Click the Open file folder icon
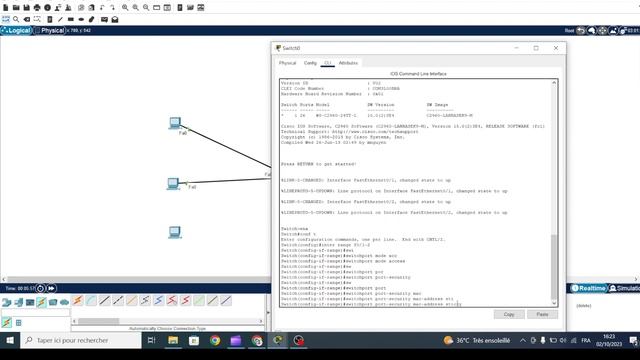Viewport: 640px width, 360px height. point(16,7)
